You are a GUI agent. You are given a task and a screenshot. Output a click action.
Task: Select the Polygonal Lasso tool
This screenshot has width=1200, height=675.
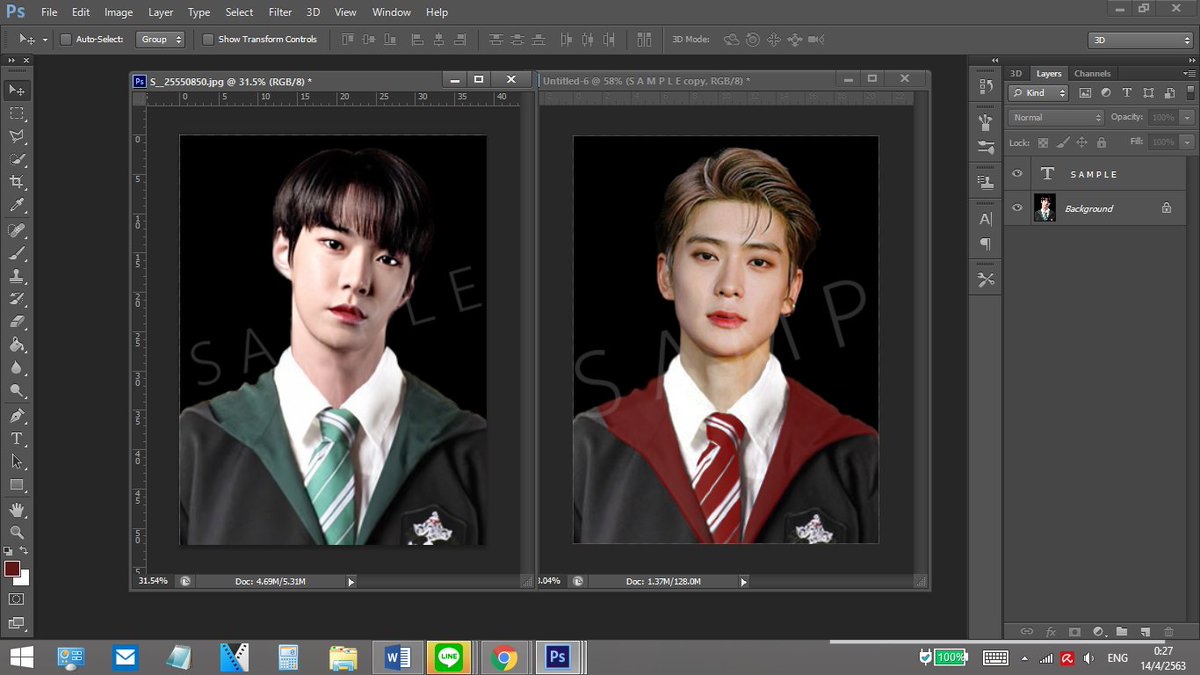pyautogui.click(x=17, y=136)
